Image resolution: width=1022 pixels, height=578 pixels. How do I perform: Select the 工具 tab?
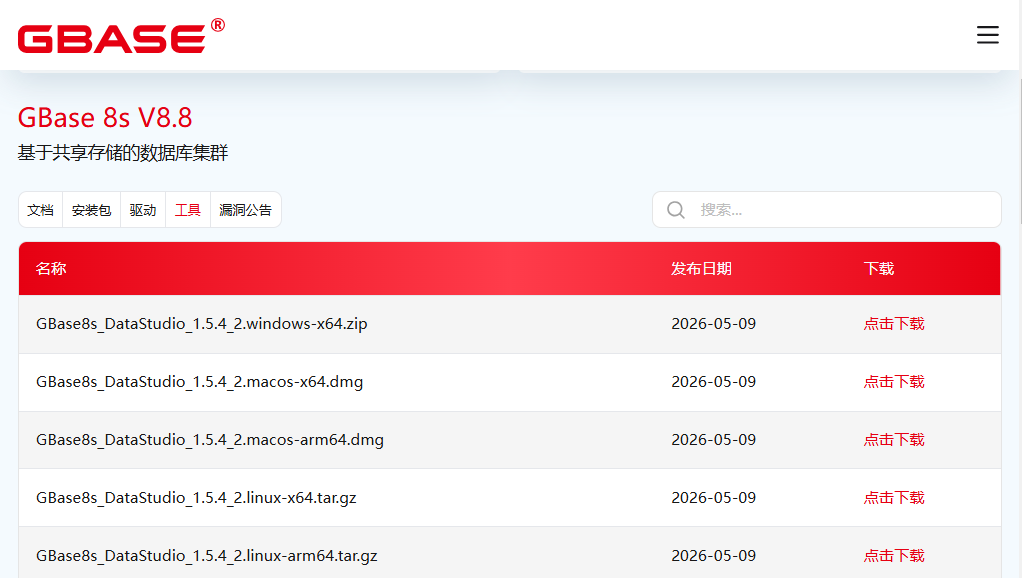click(188, 210)
